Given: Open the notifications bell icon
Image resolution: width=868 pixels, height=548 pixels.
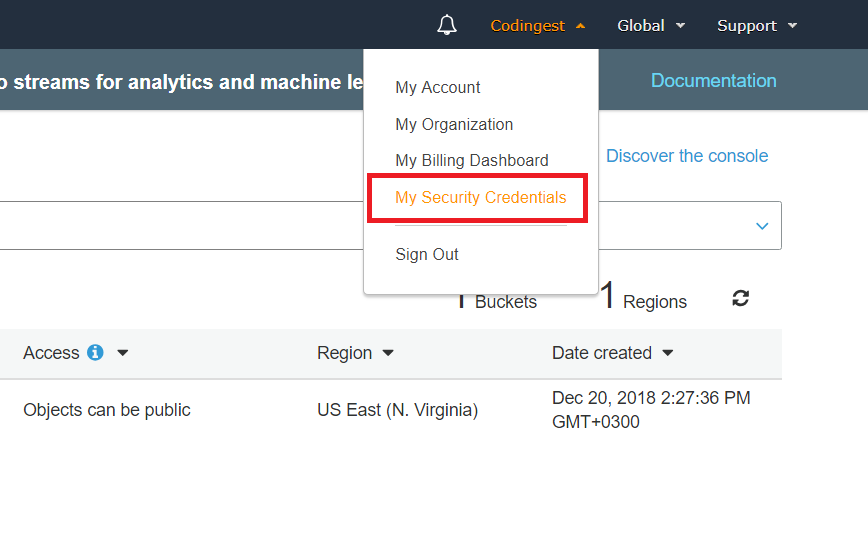Looking at the screenshot, I should click(x=447, y=26).
